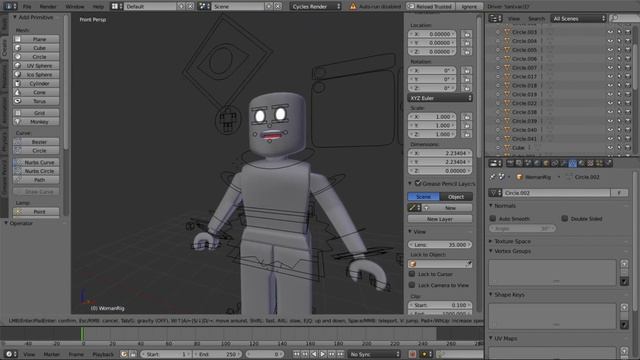Open the Physics properties tab icon
Viewport: 640px width, 360px height.
pyautogui.click(x=609, y=163)
